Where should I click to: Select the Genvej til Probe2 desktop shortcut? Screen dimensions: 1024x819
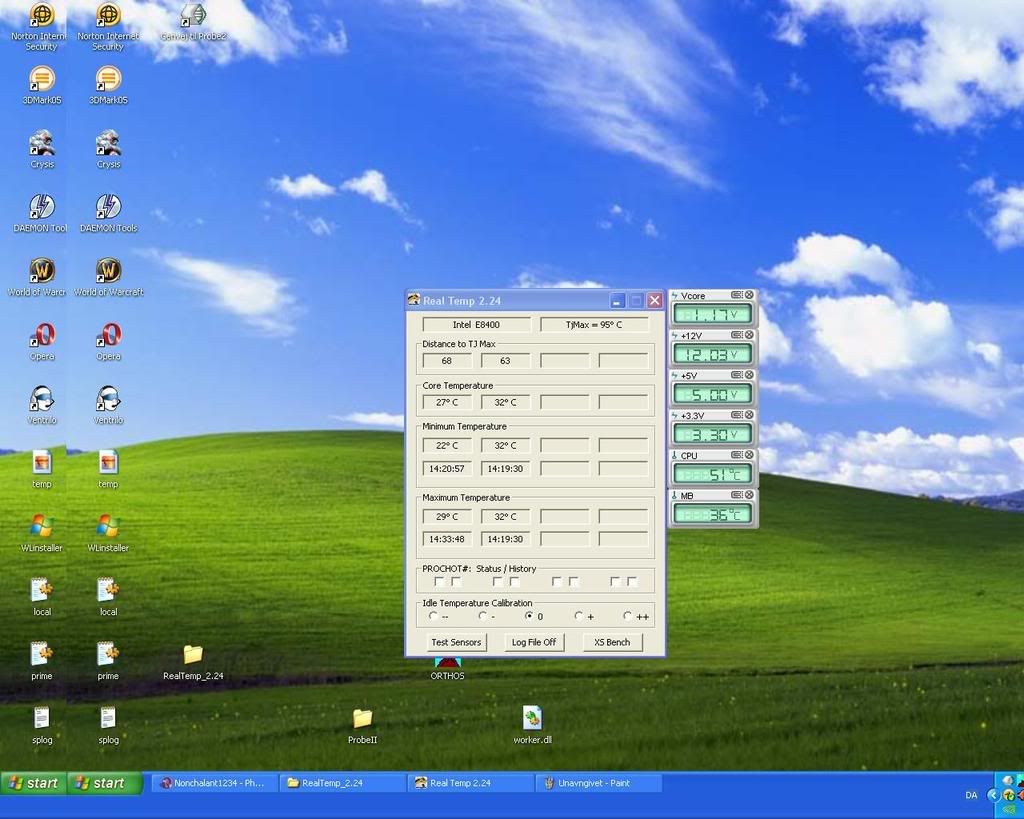(x=193, y=22)
